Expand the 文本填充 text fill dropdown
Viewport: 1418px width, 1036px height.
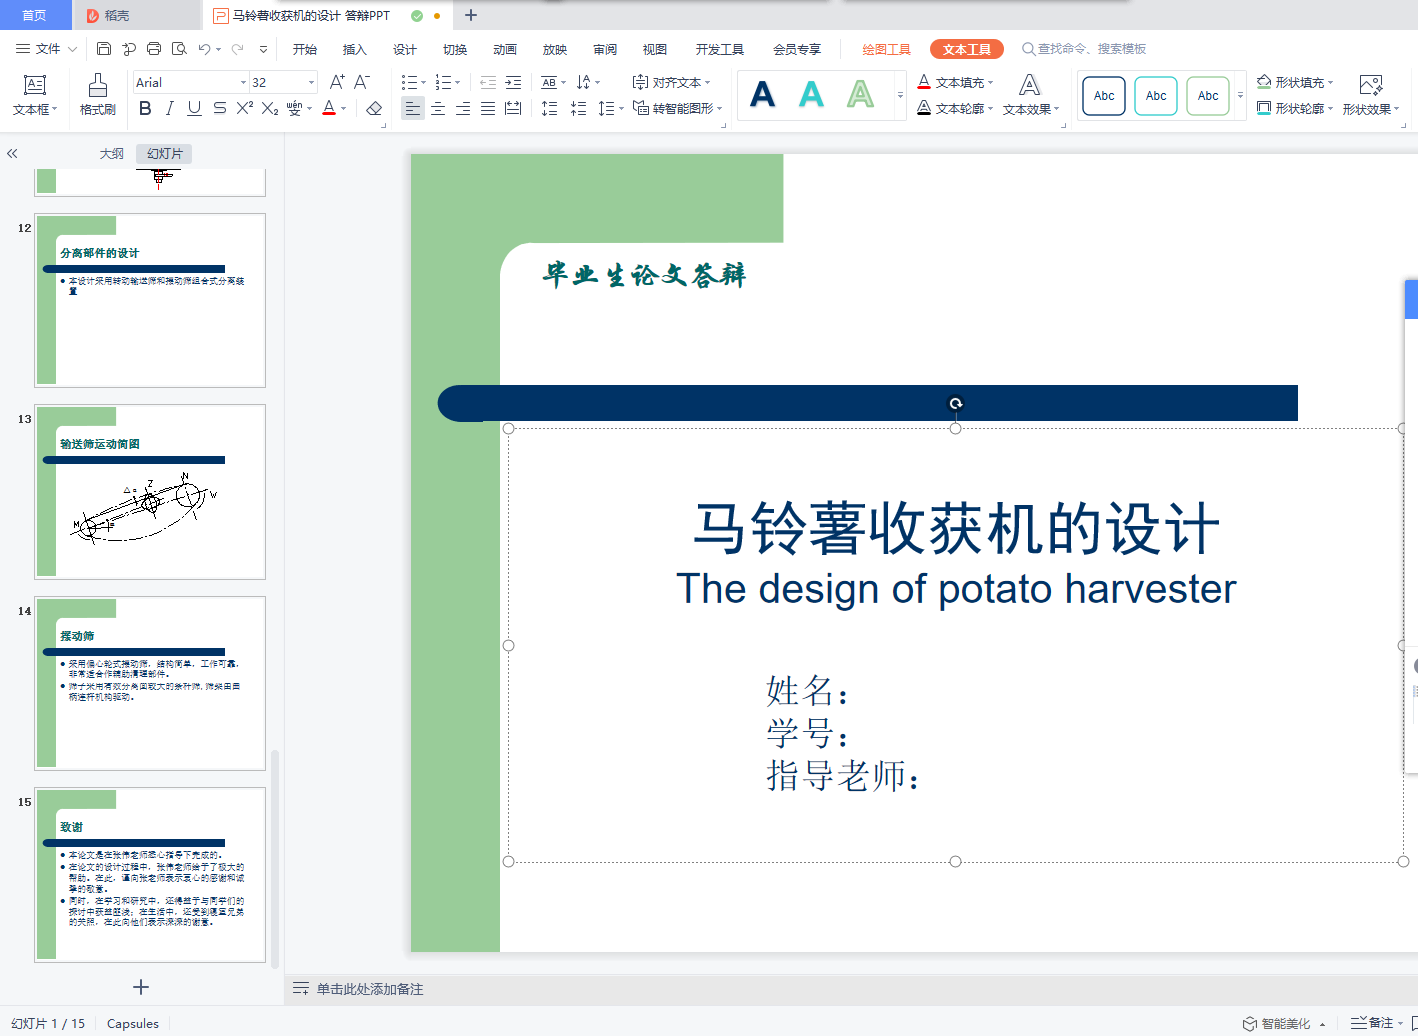click(x=990, y=82)
